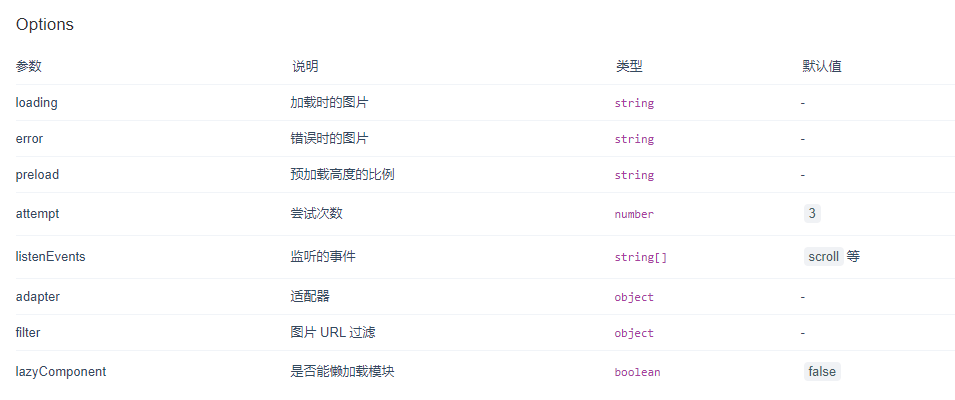This screenshot has height=400, width=955.
Task: Select the preload parameter name
Action: 37,175
